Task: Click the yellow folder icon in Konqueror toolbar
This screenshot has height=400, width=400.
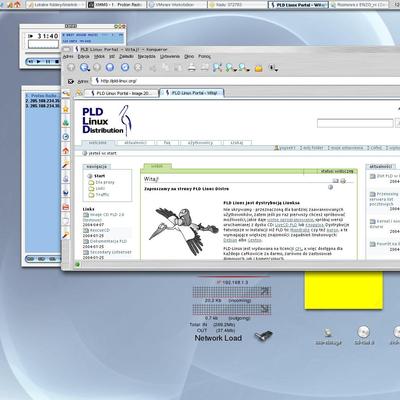Action: [x=259, y=69]
